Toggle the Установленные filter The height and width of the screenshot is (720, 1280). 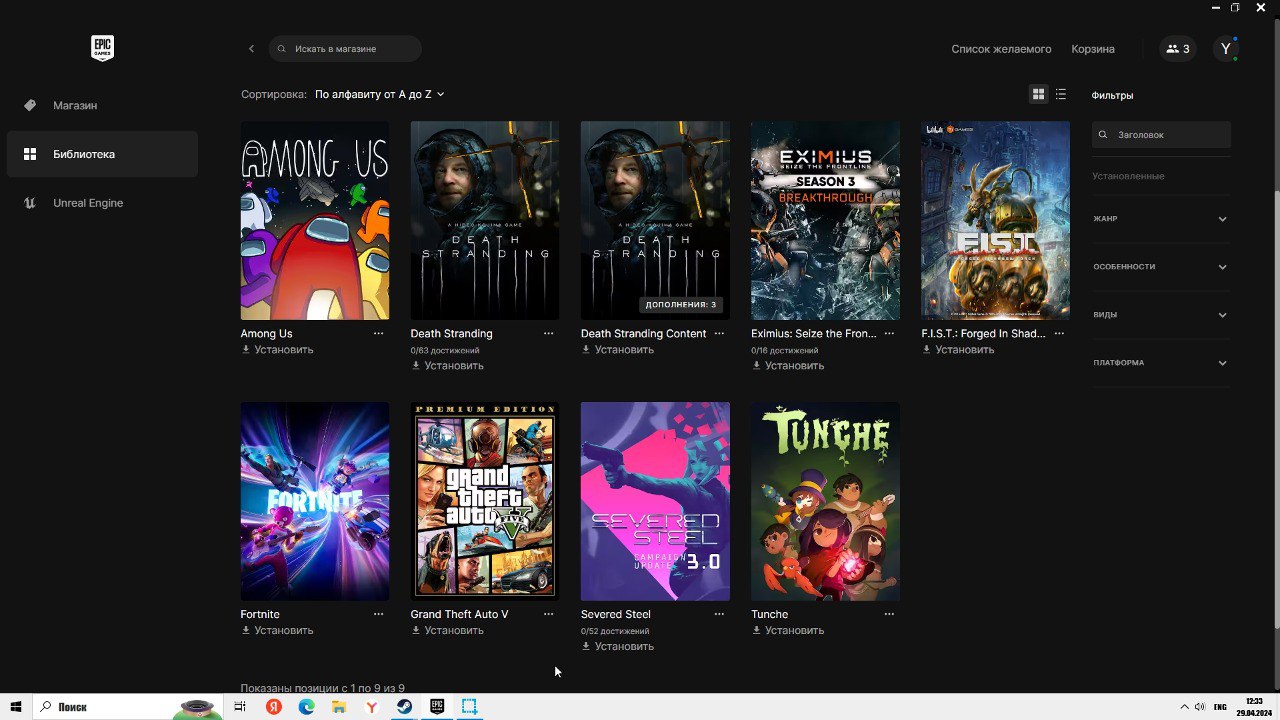[1128, 176]
